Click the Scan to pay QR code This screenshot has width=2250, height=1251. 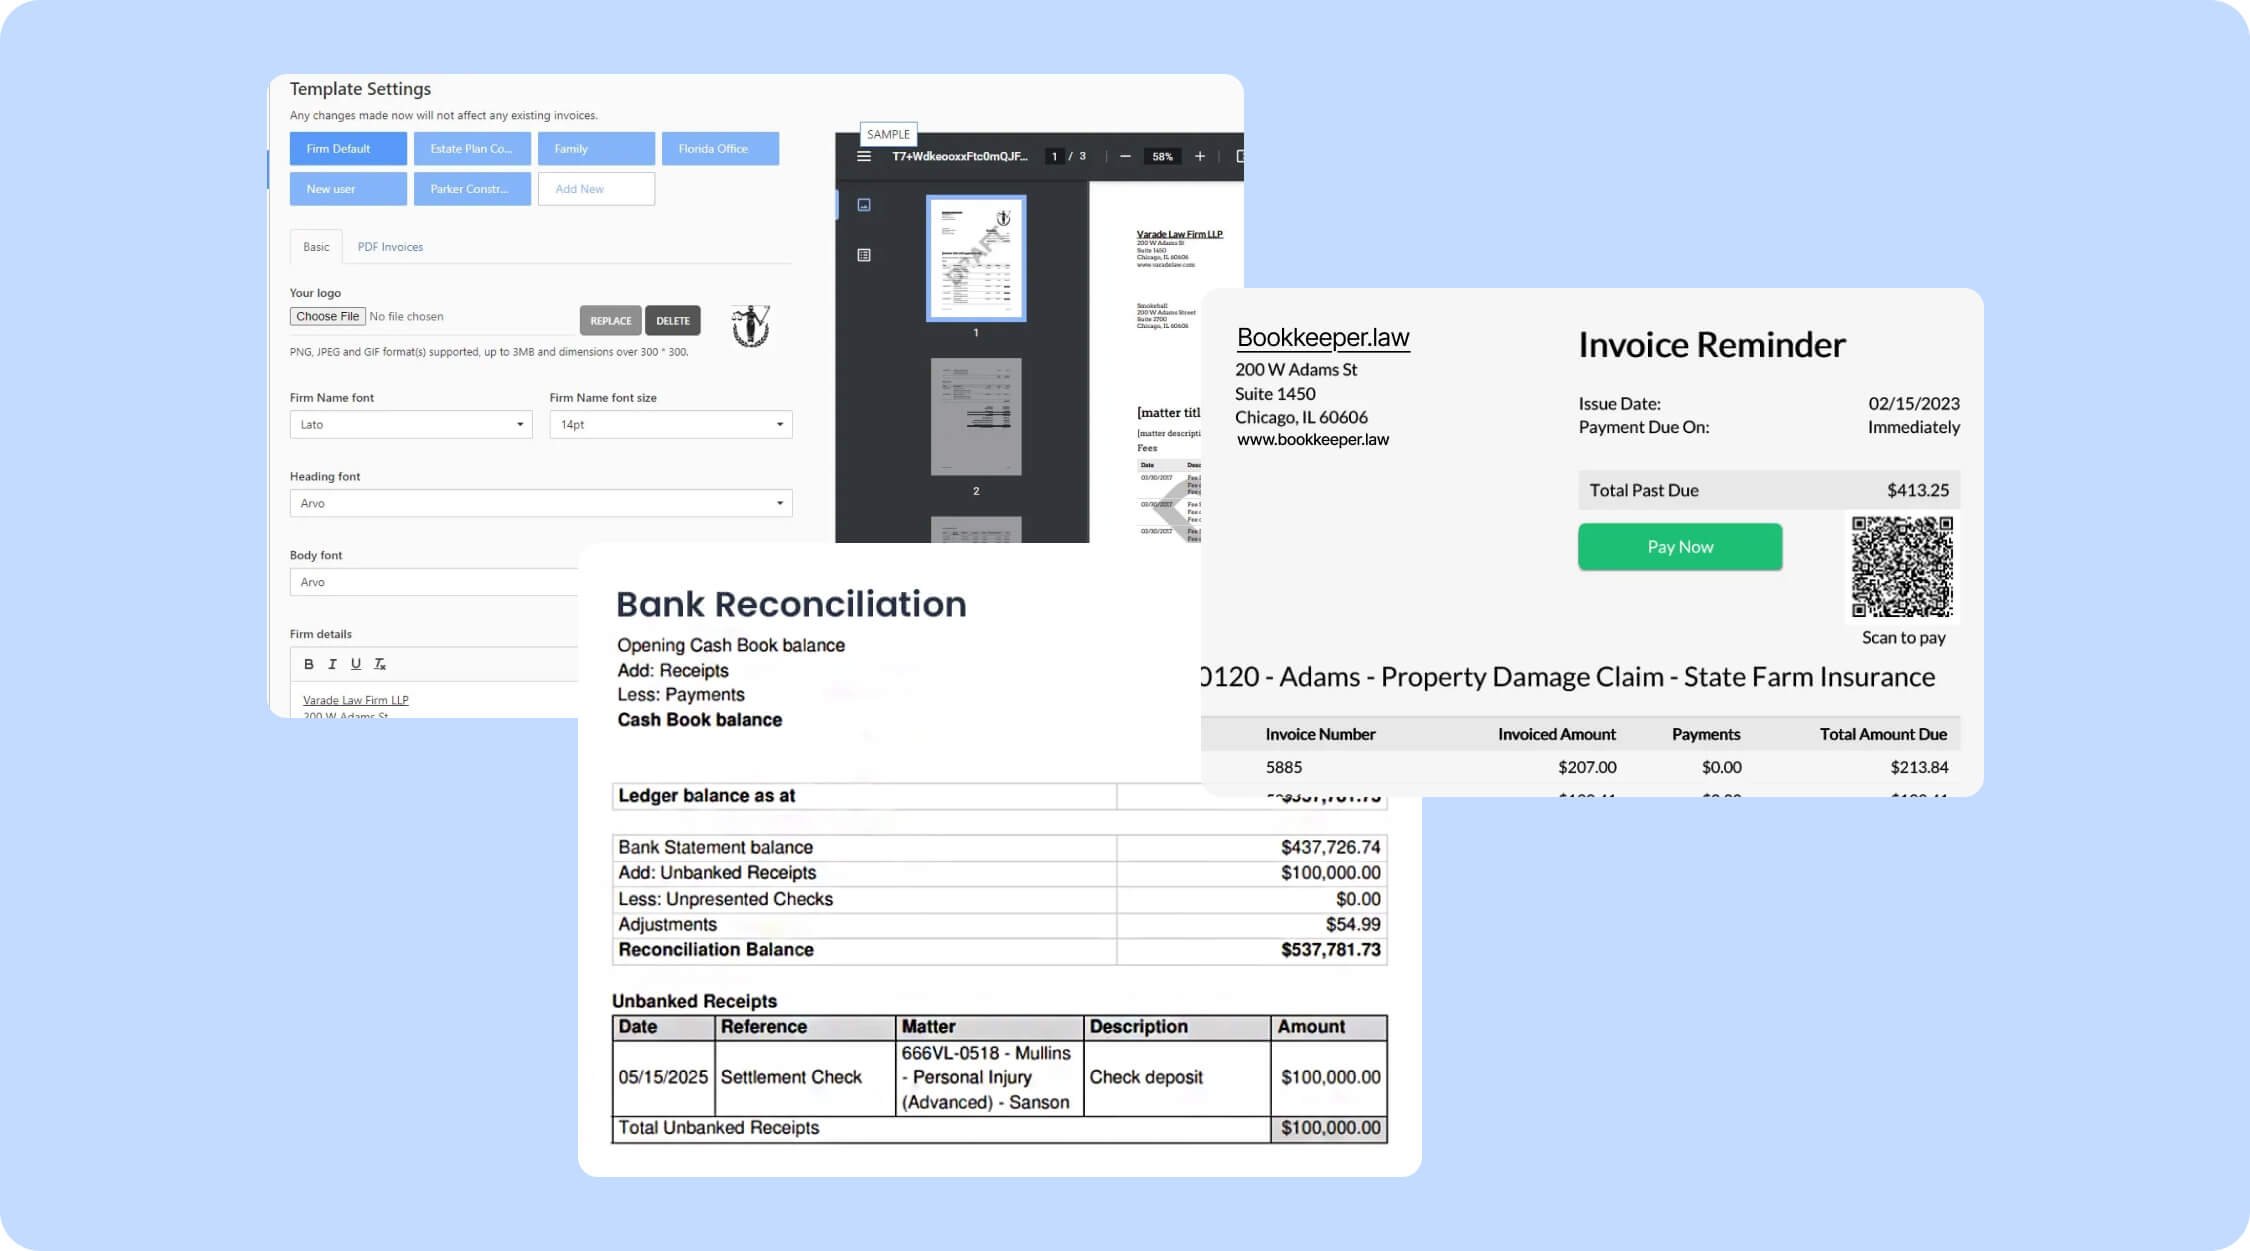pyautogui.click(x=1901, y=568)
